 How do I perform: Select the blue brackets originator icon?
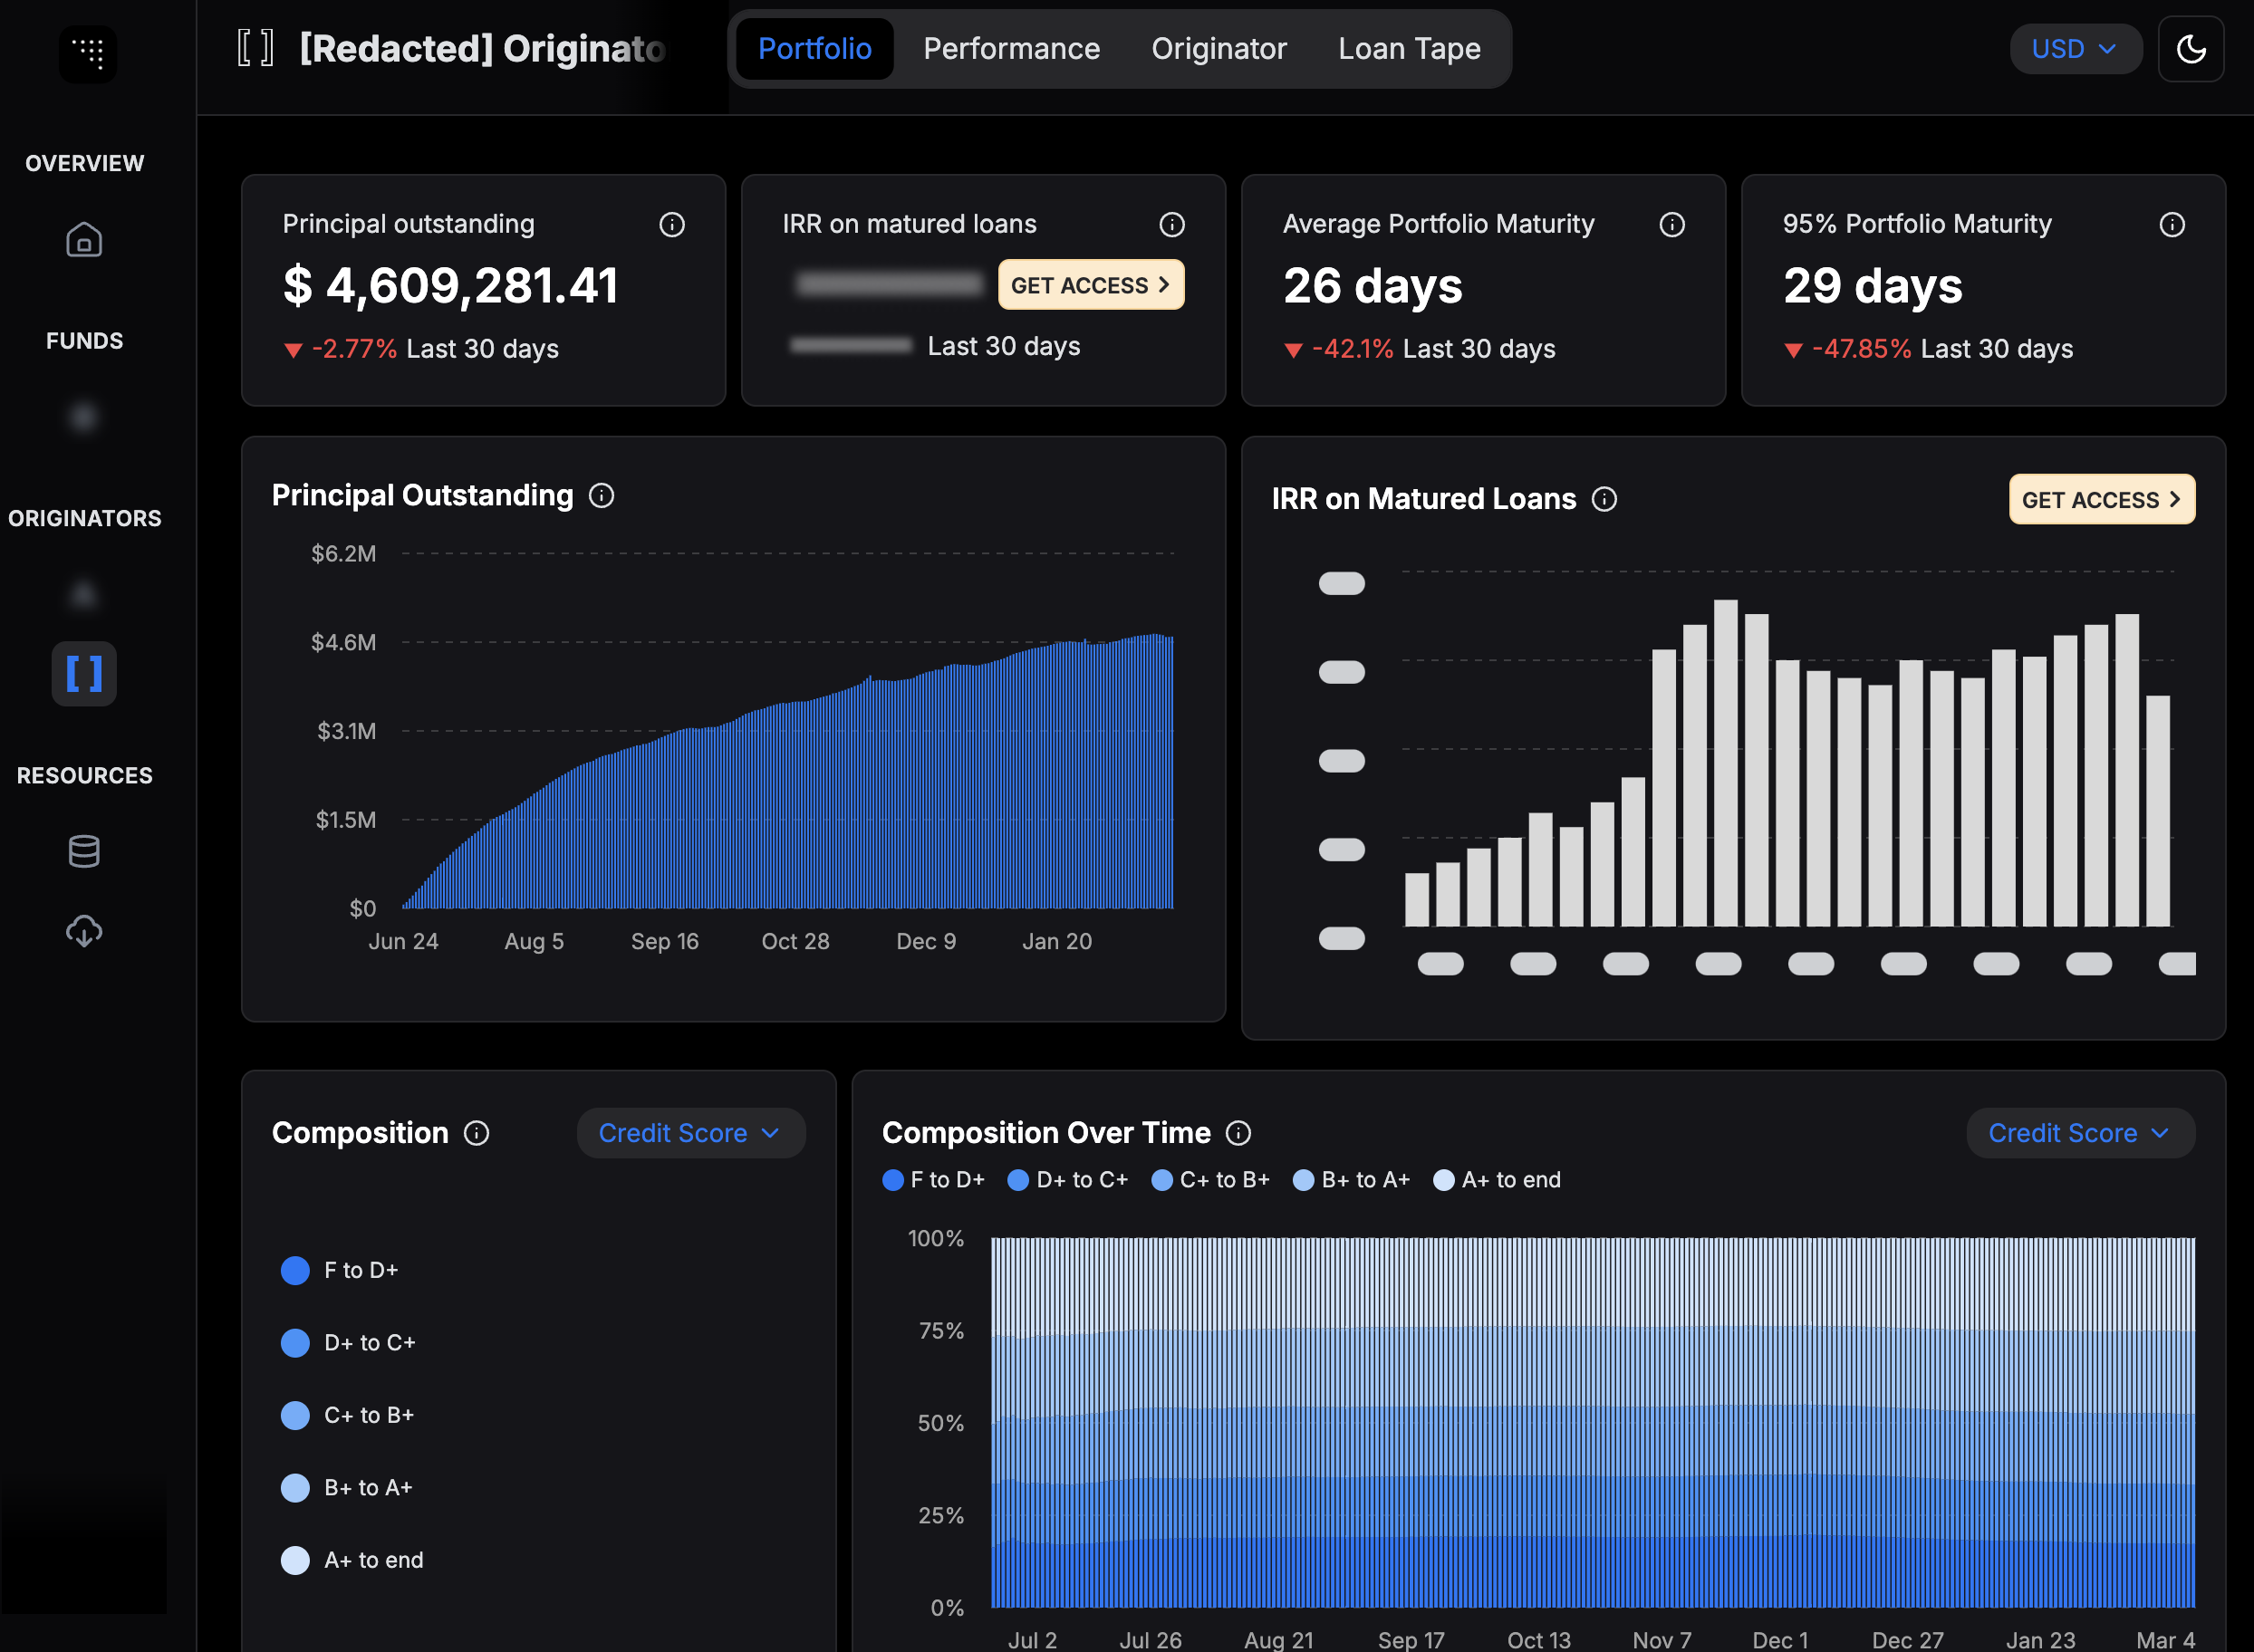pyautogui.click(x=84, y=674)
